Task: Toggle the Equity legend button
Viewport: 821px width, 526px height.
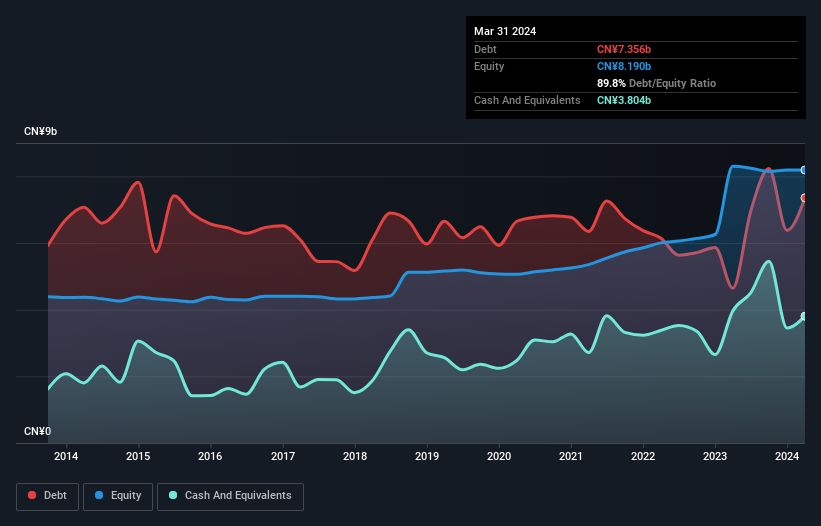Action: coord(118,496)
